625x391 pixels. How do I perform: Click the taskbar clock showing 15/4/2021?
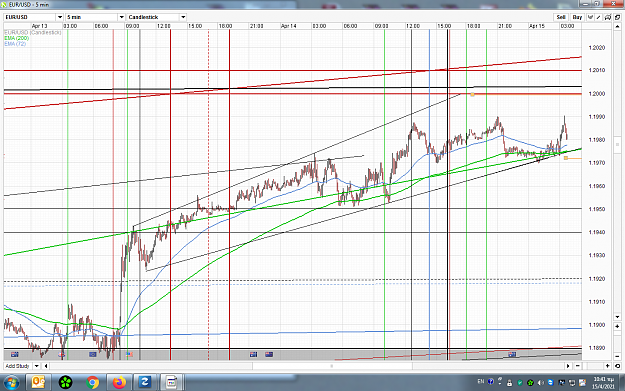(603, 383)
